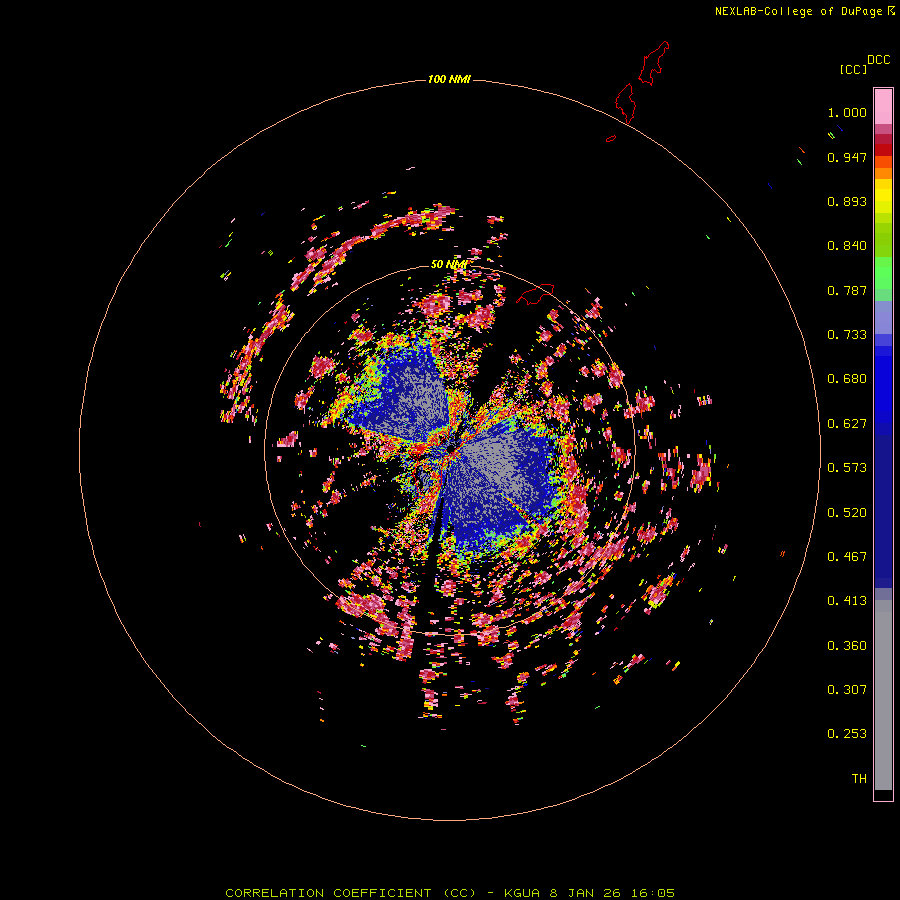Click the 0.573 color scale value
Image resolution: width=900 pixels, height=900 pixels.
click(x=847, y=468)
